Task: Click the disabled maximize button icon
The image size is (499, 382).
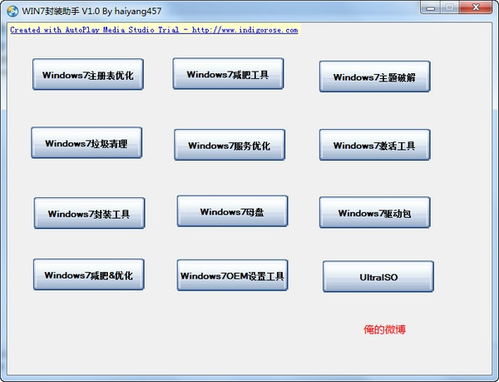Action: (450, 8)
